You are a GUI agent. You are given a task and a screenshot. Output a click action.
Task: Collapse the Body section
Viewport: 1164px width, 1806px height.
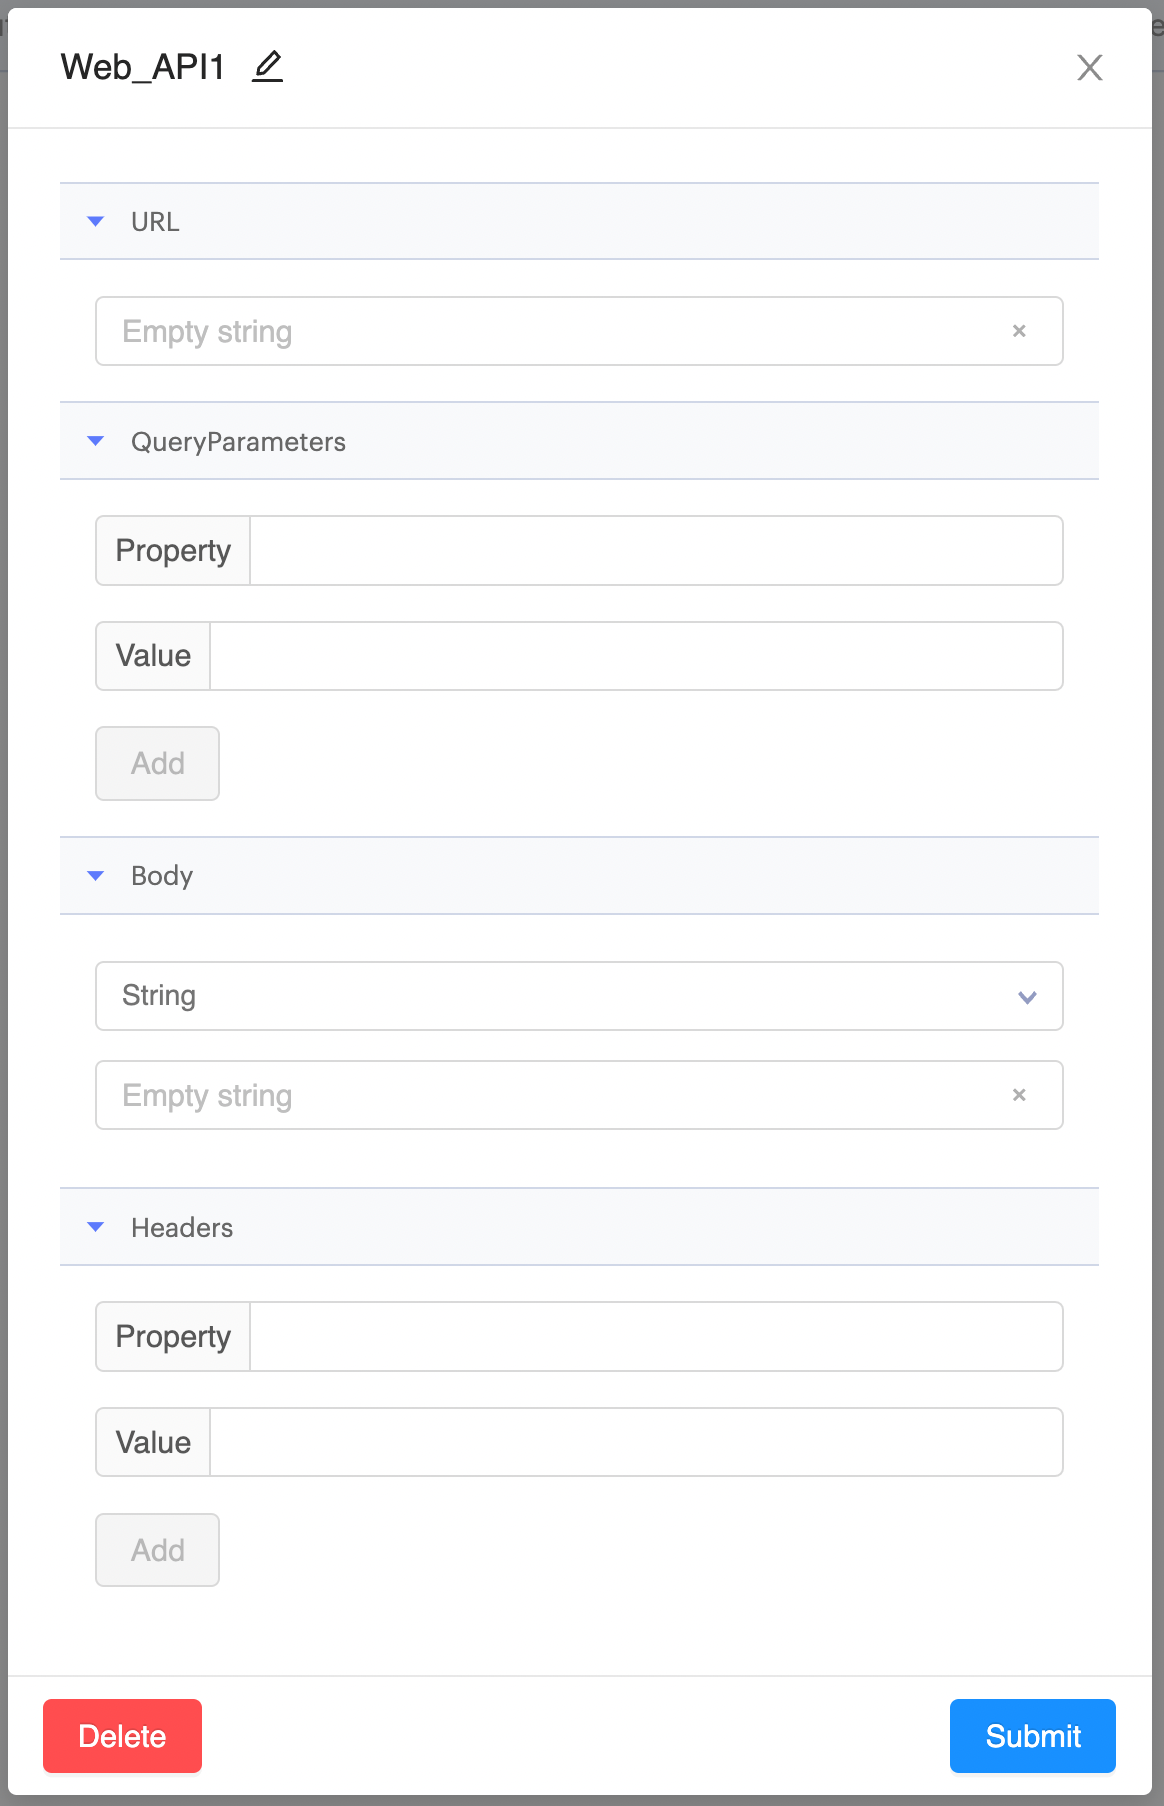(96, 876)
